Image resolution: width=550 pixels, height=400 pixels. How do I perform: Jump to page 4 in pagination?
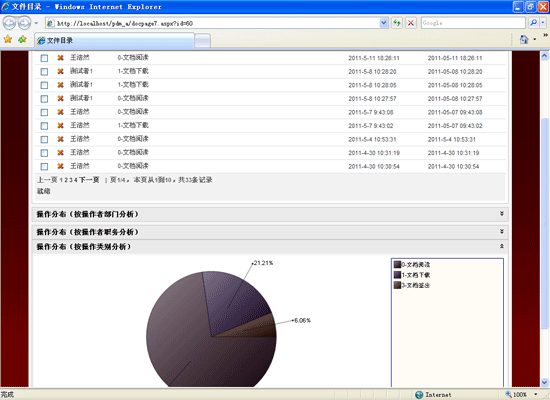(x=75, y=180)
